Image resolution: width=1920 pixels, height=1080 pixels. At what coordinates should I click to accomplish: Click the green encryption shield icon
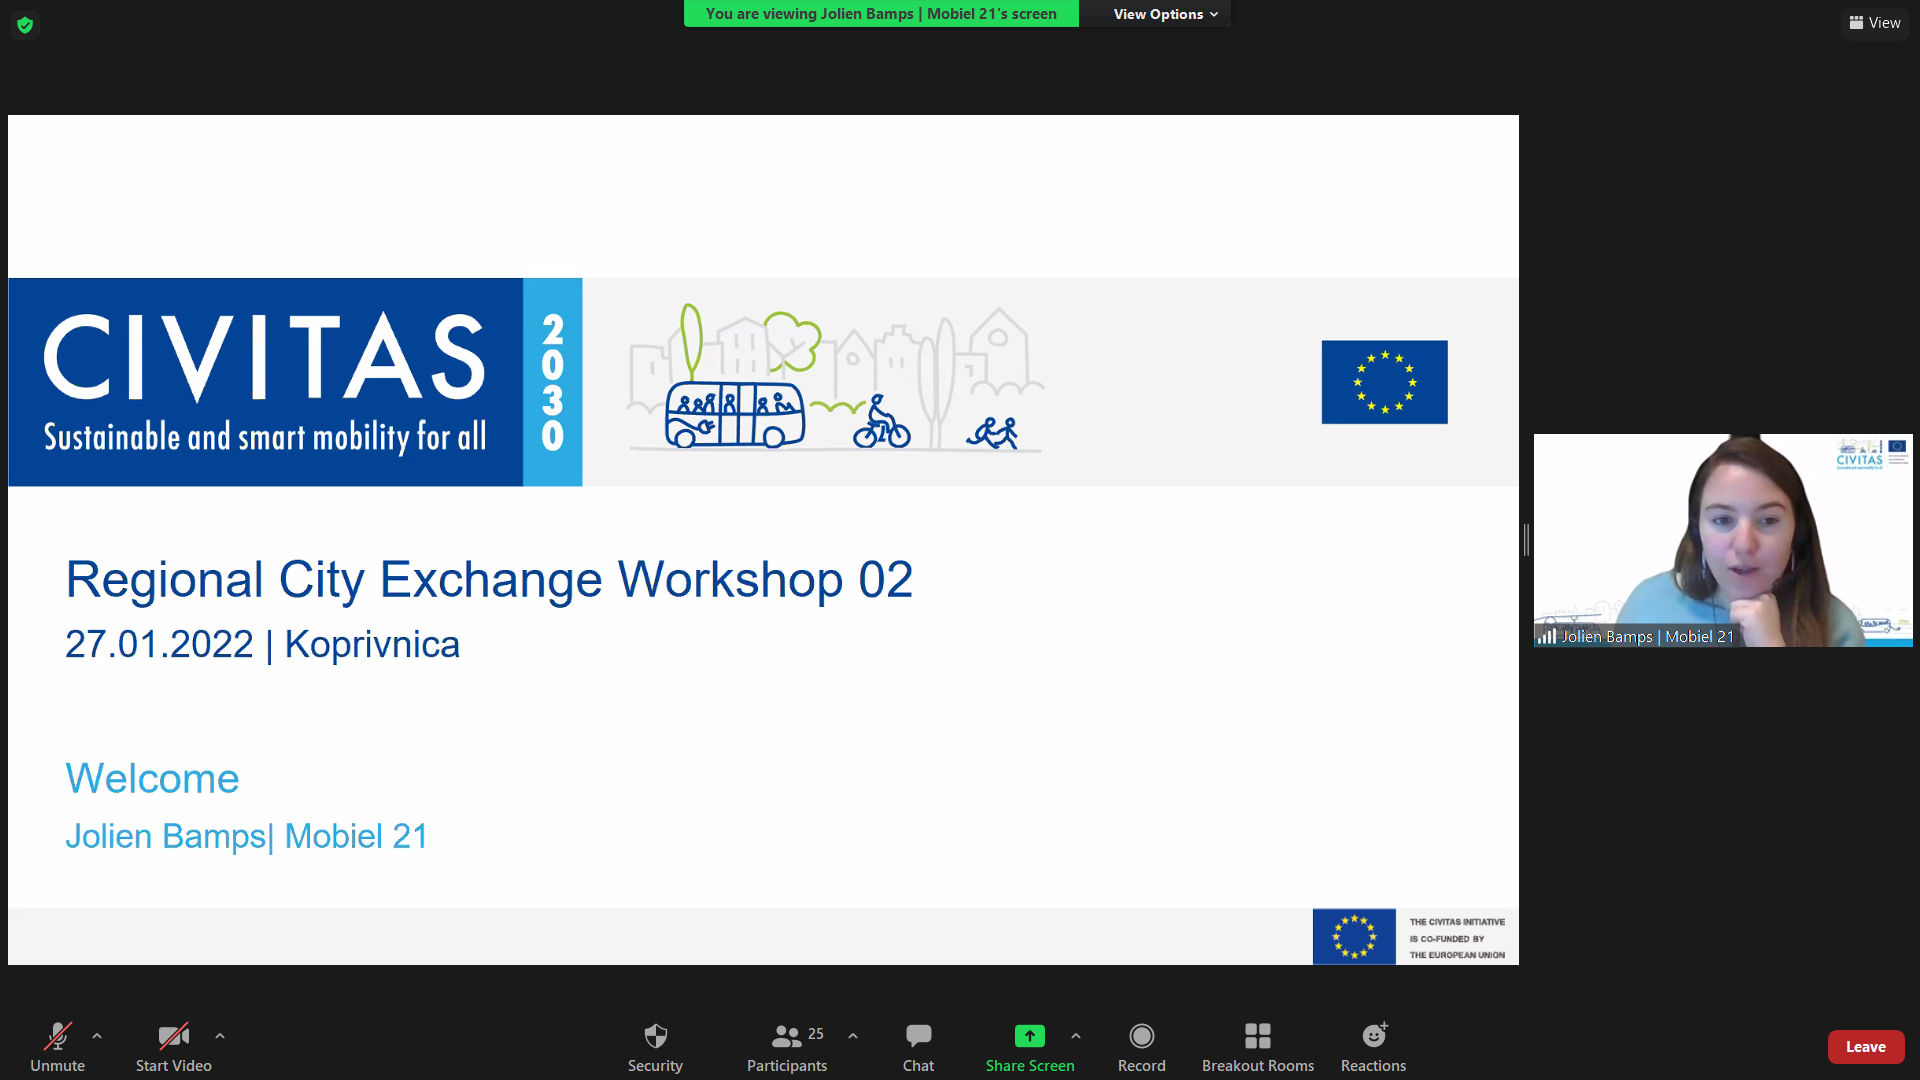tap(25, 25)
